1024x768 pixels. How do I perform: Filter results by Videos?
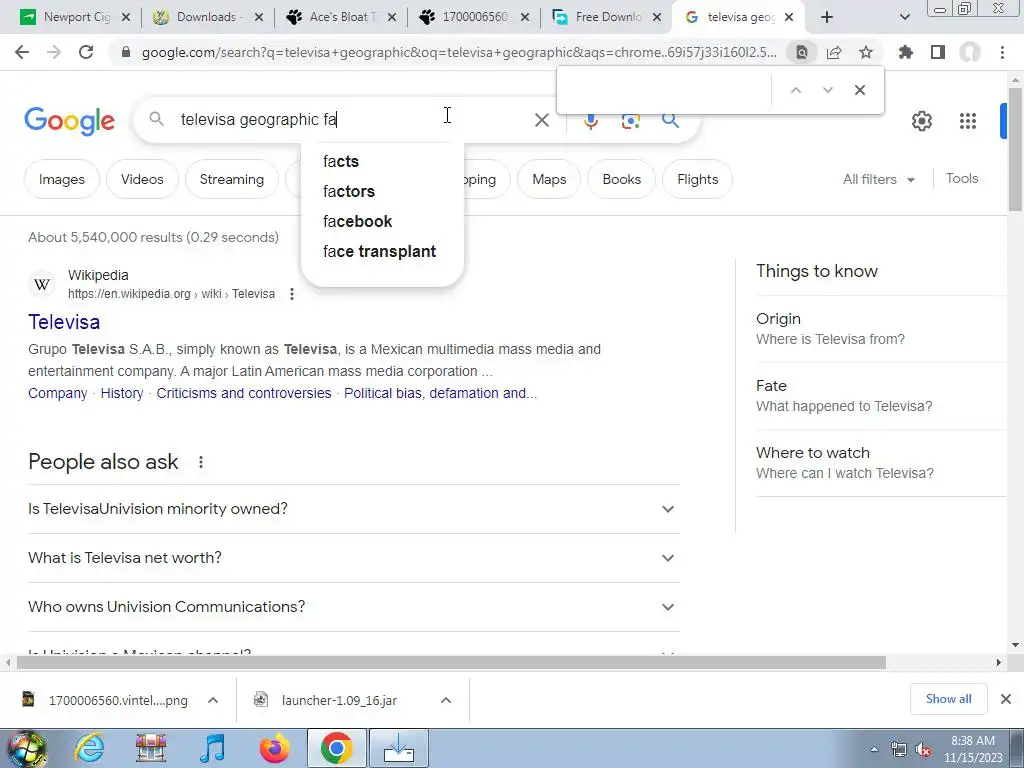[x=142, y=179]
